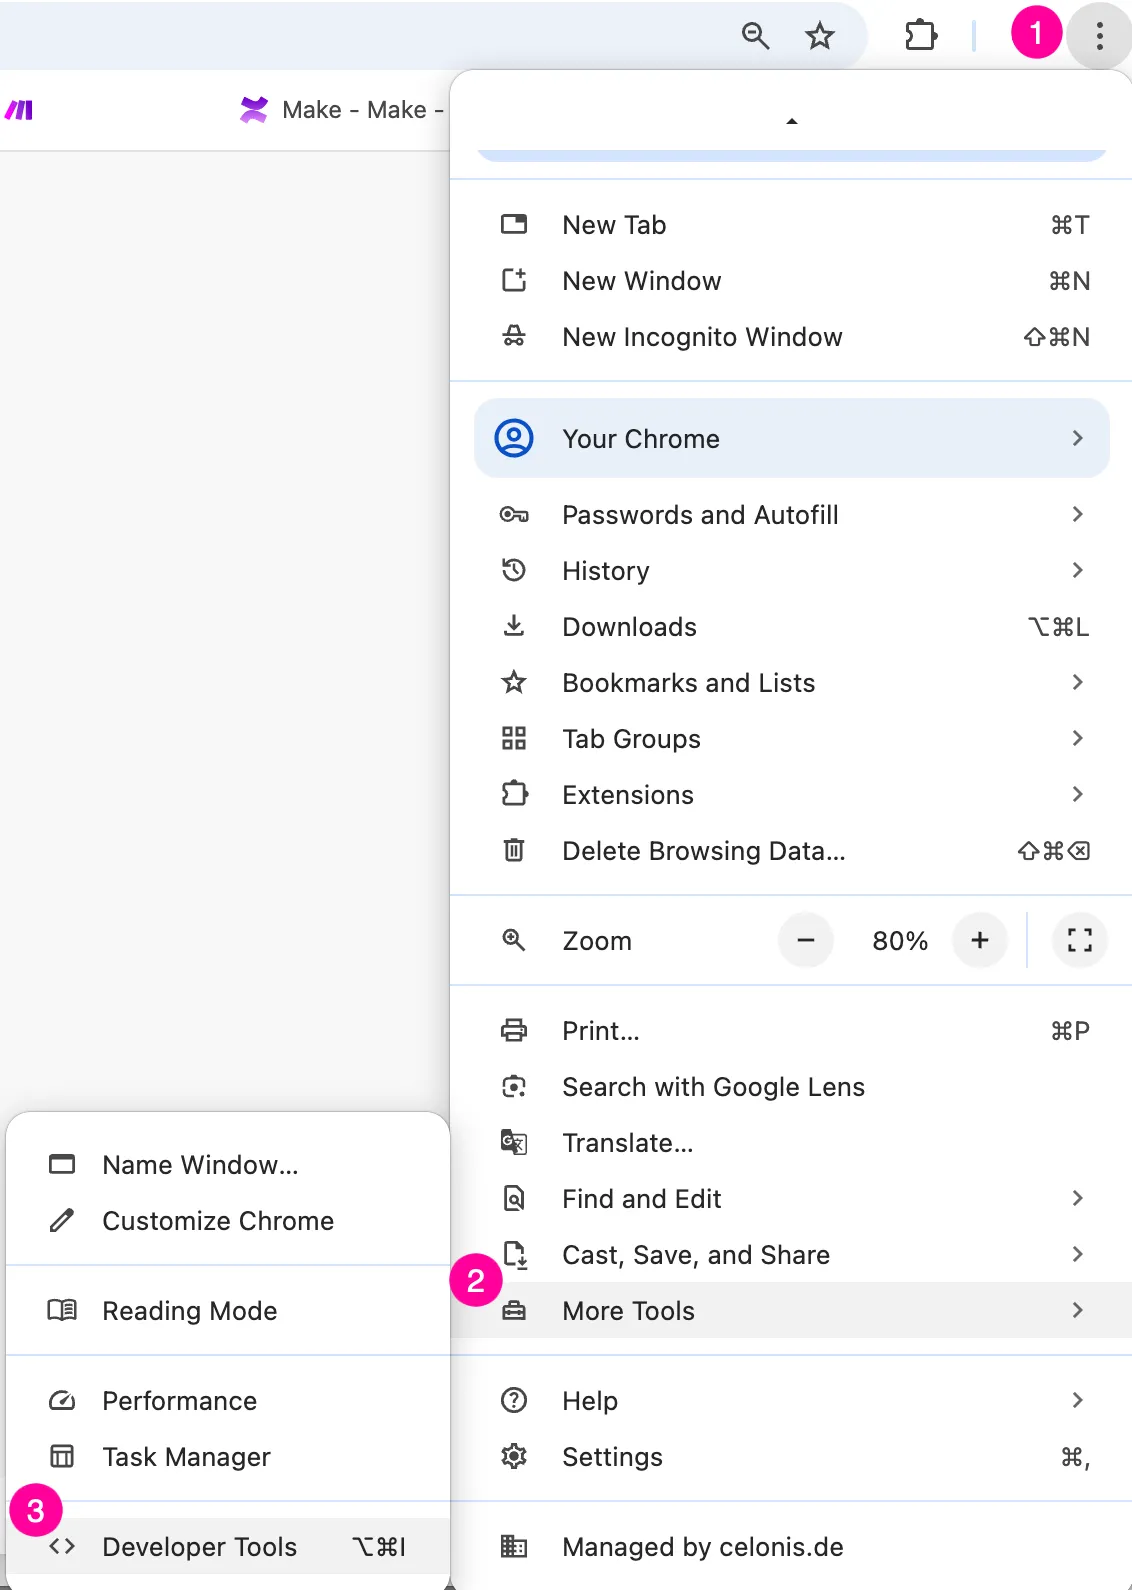Screen dimensions: 1132x1590
Task: Click the trash icon for Delete Browsing Data
Action: 514,850
